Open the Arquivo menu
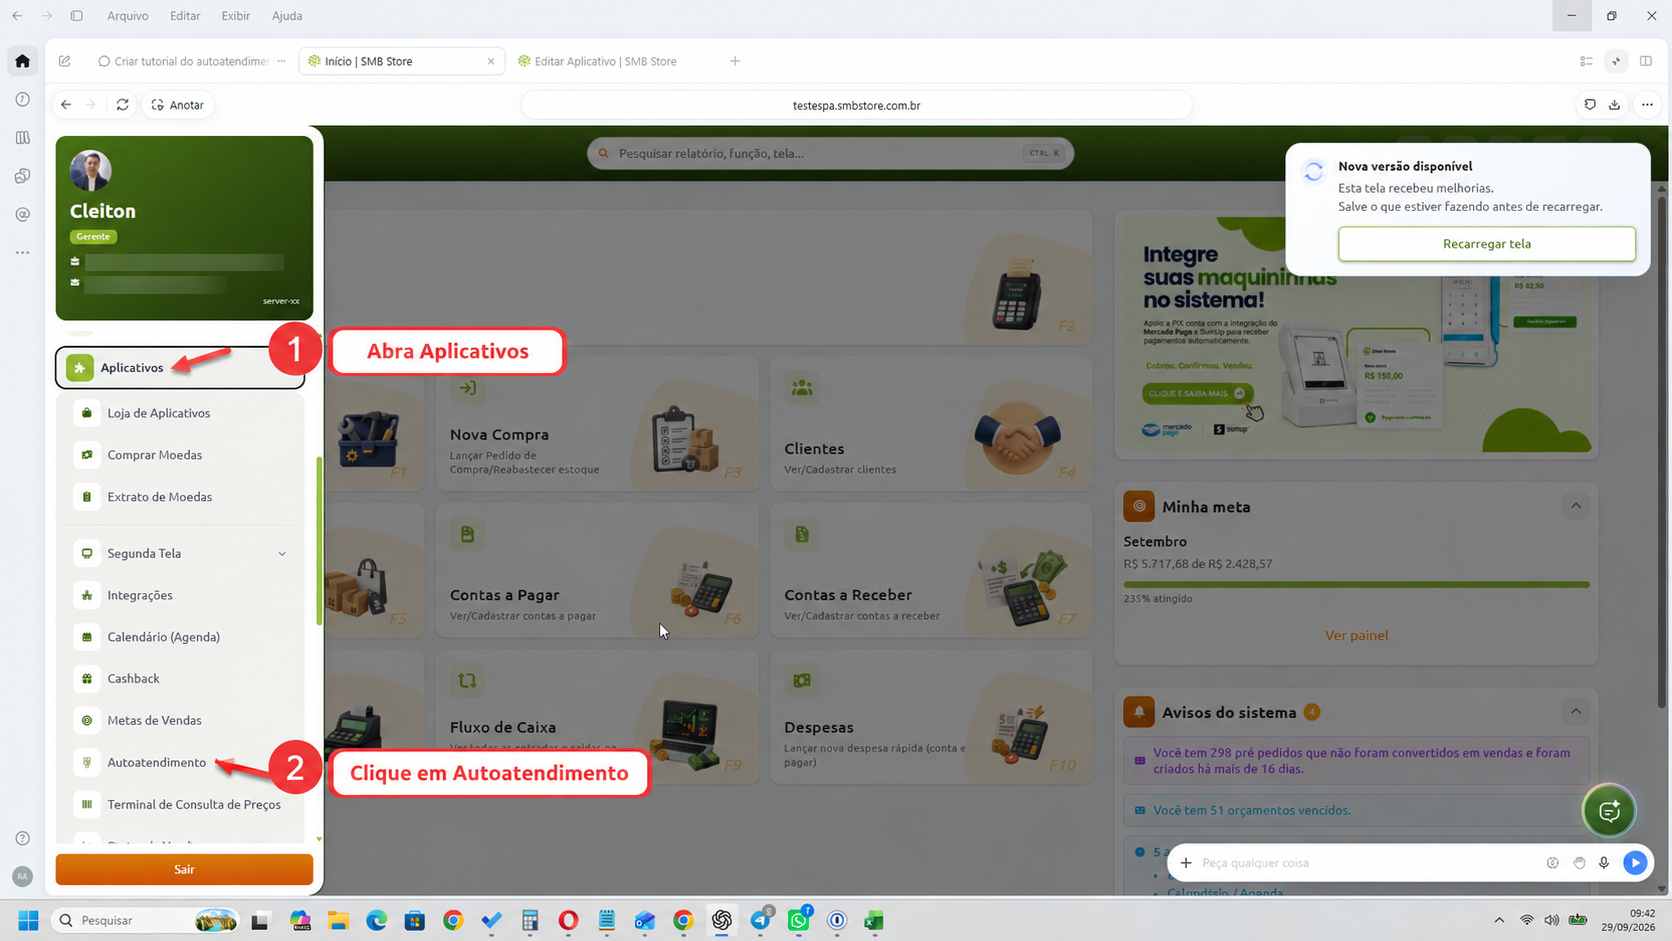This screenshot has height=941, width=1672. pos(128,16)
